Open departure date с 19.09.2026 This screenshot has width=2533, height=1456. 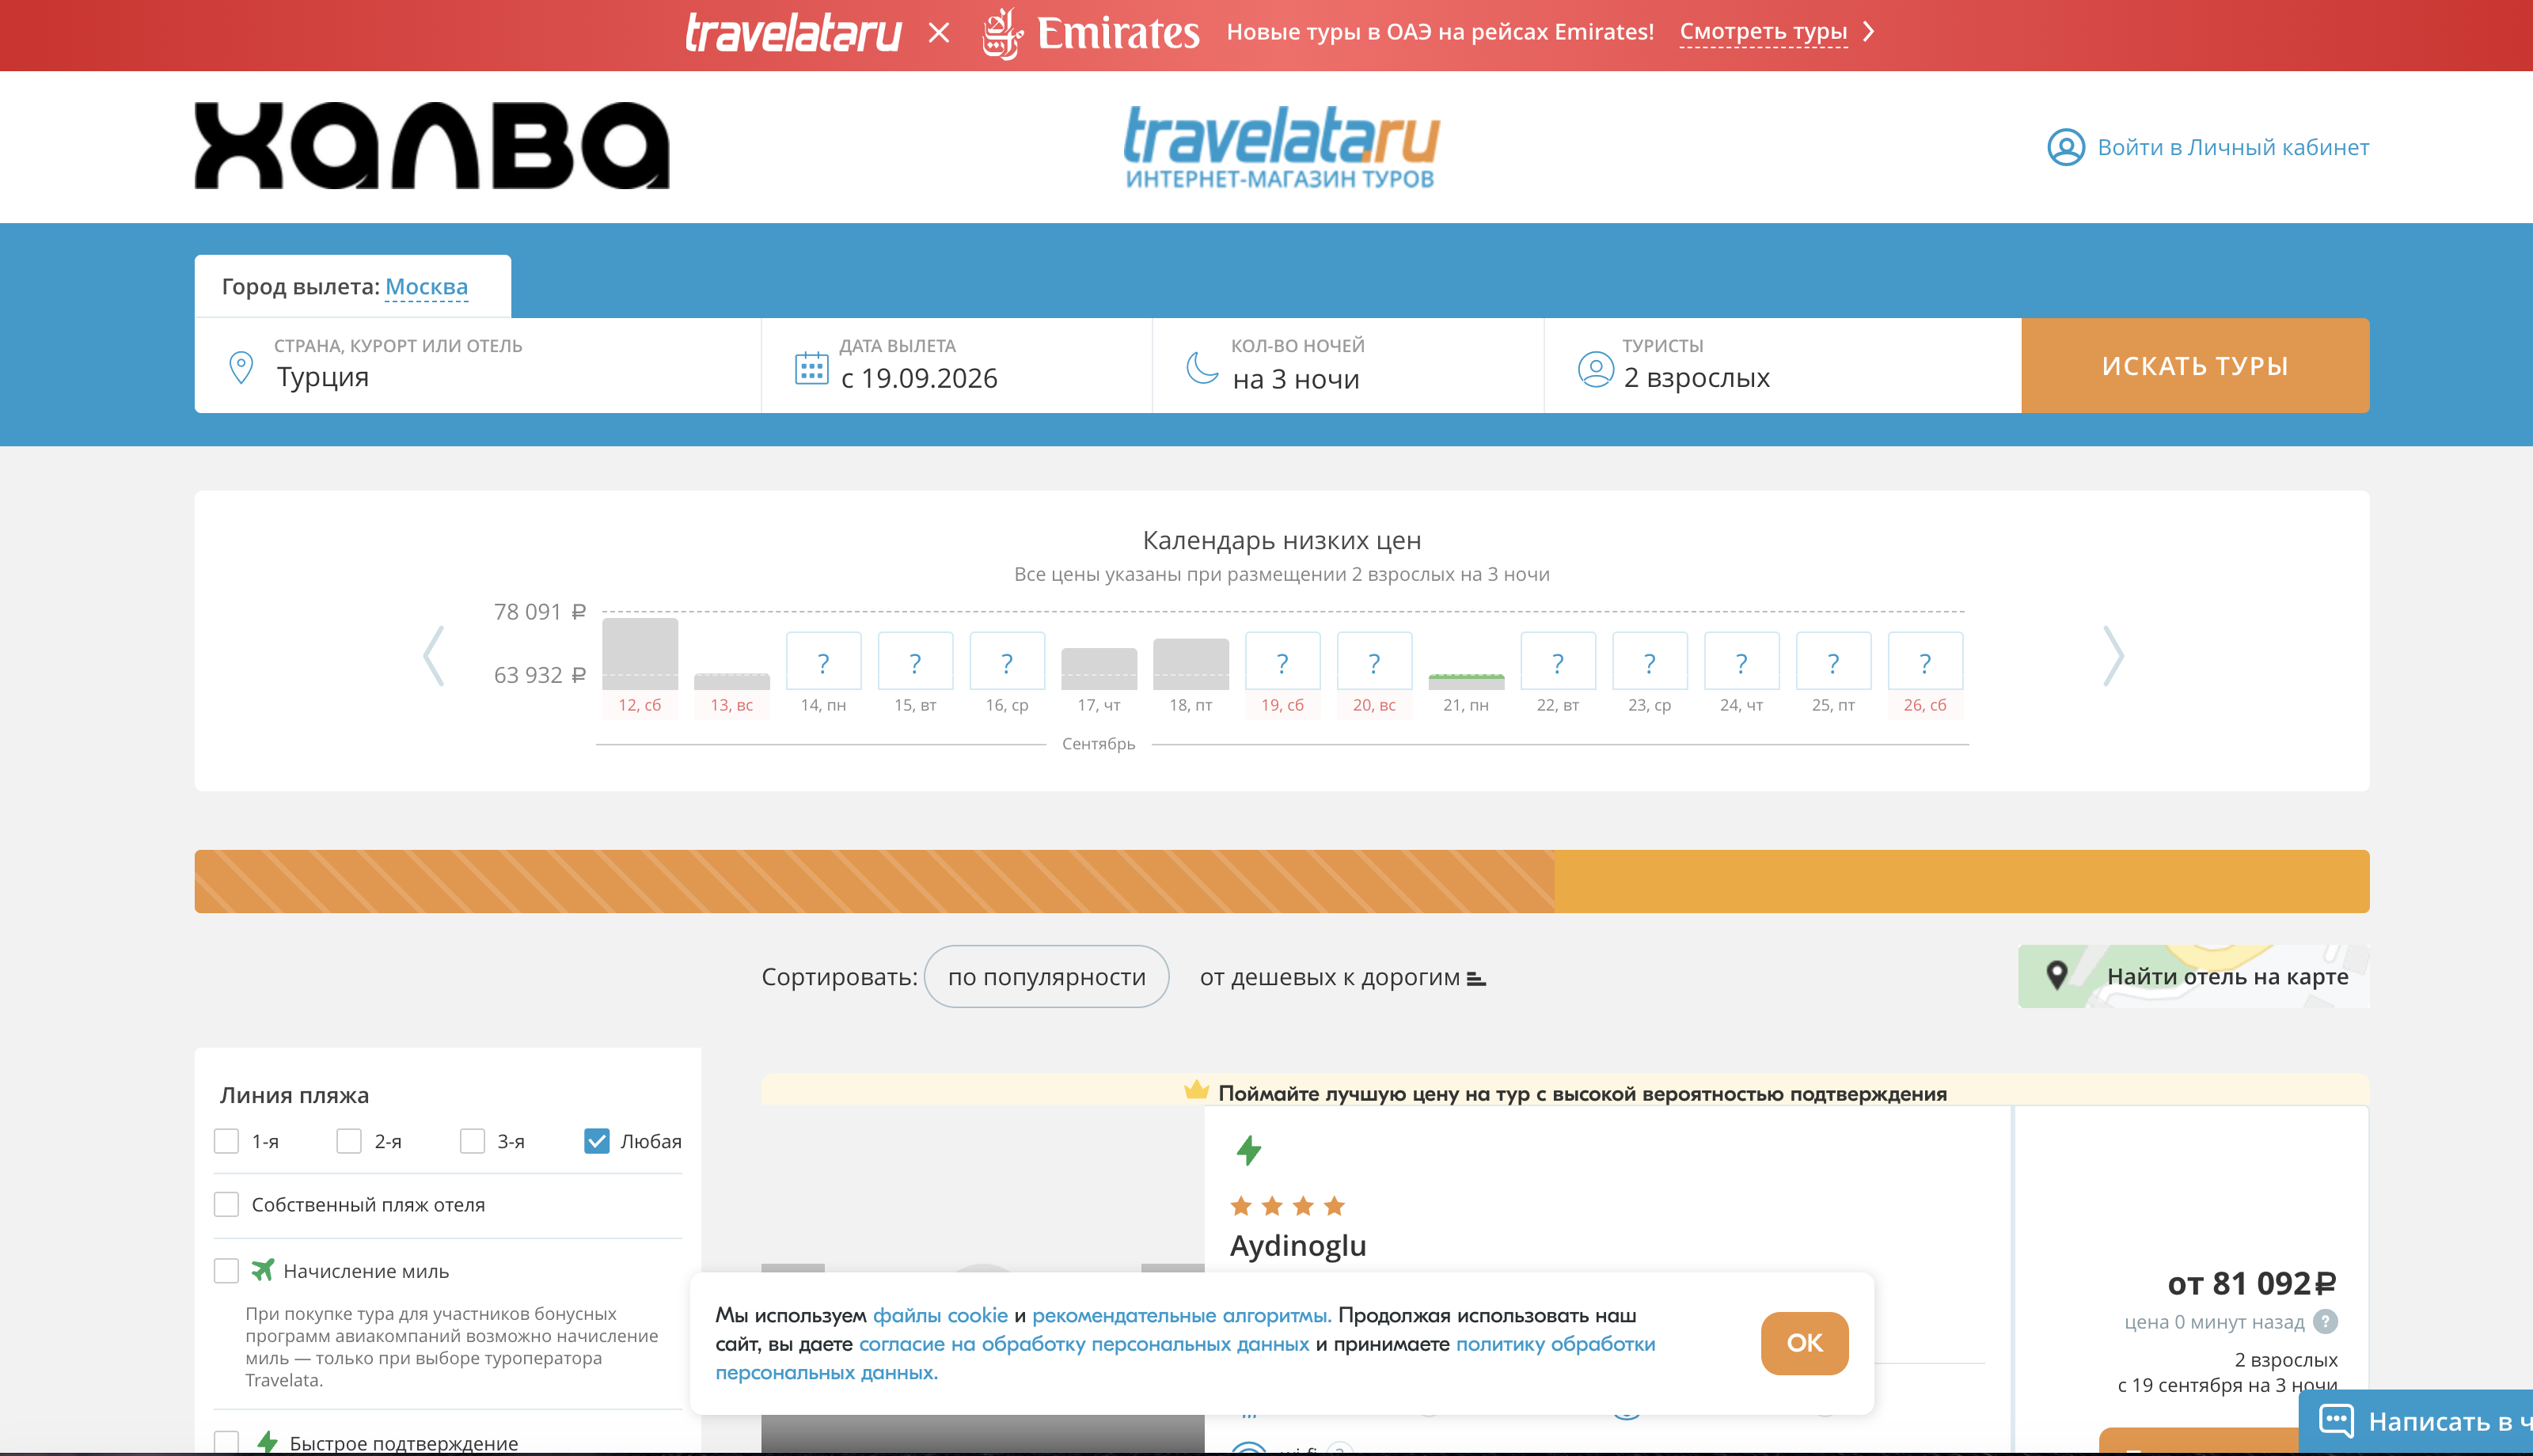tap(957, 365)
